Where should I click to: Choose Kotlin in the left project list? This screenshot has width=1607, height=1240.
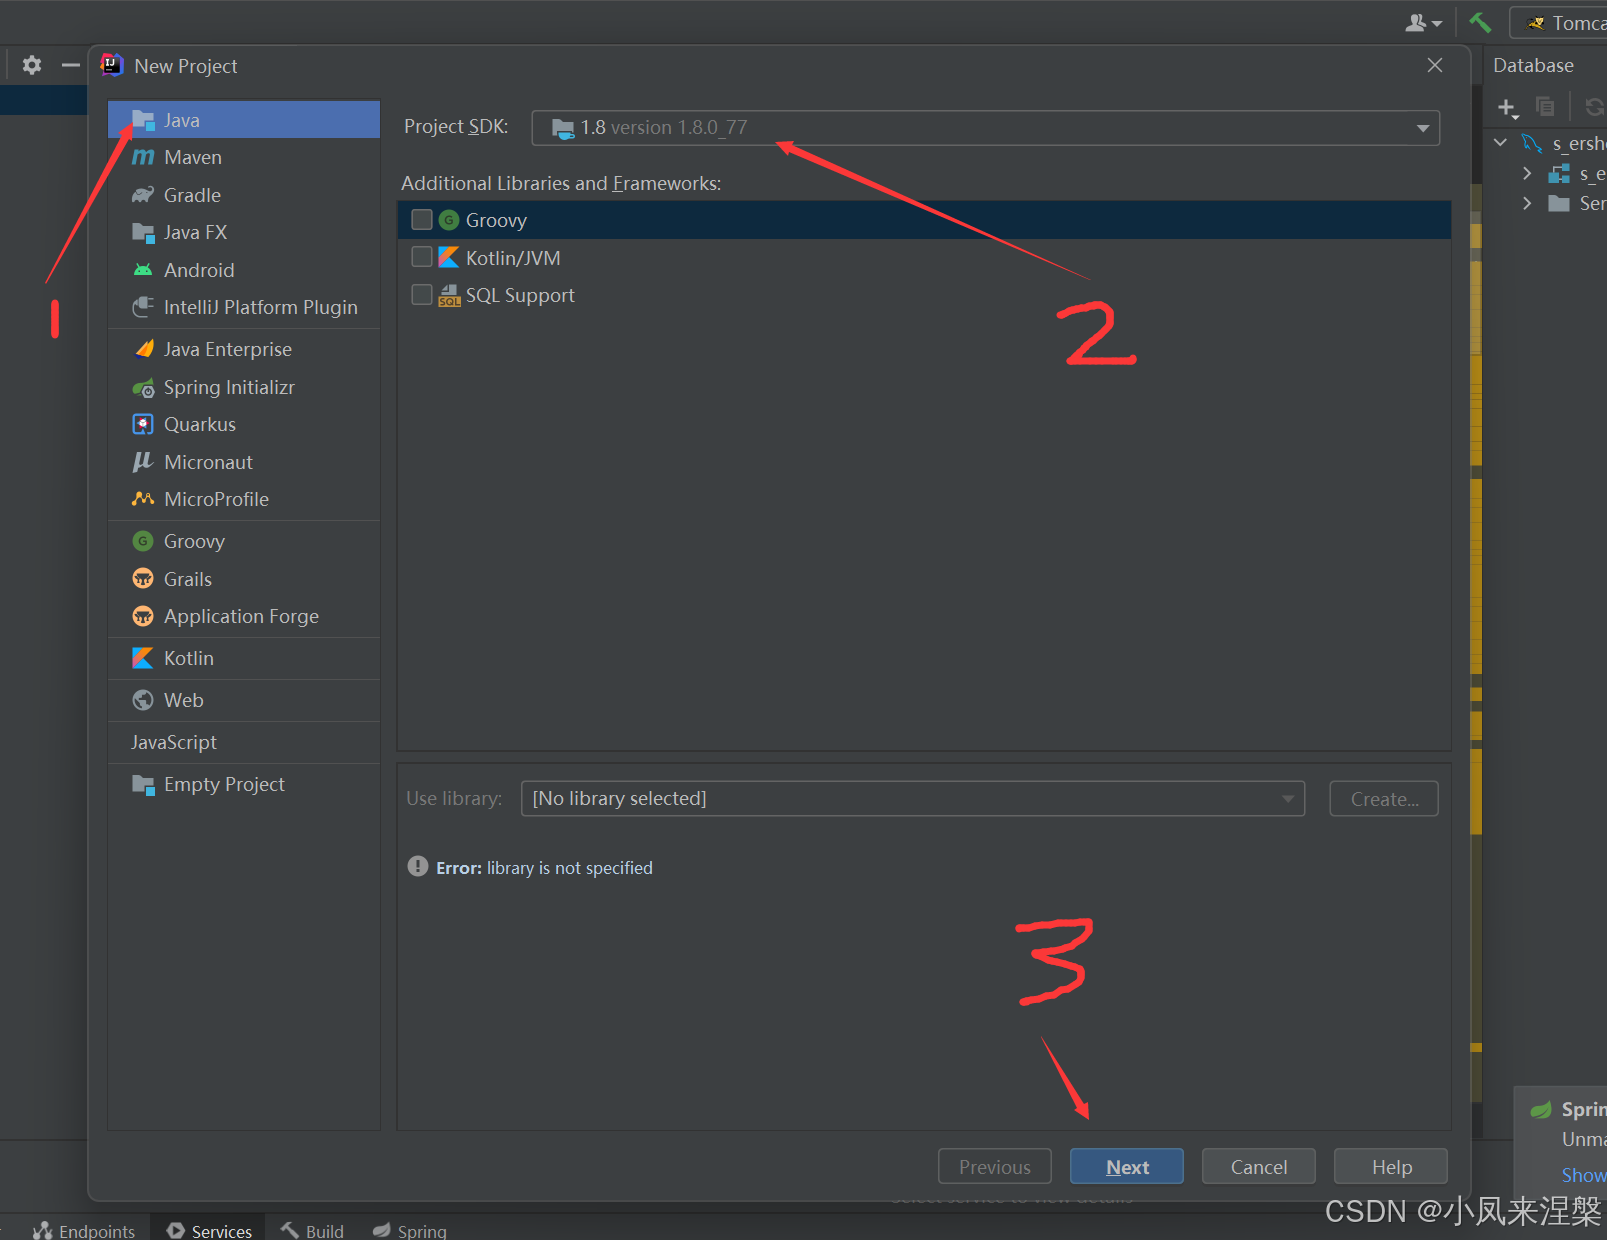(x=243, y=658)
